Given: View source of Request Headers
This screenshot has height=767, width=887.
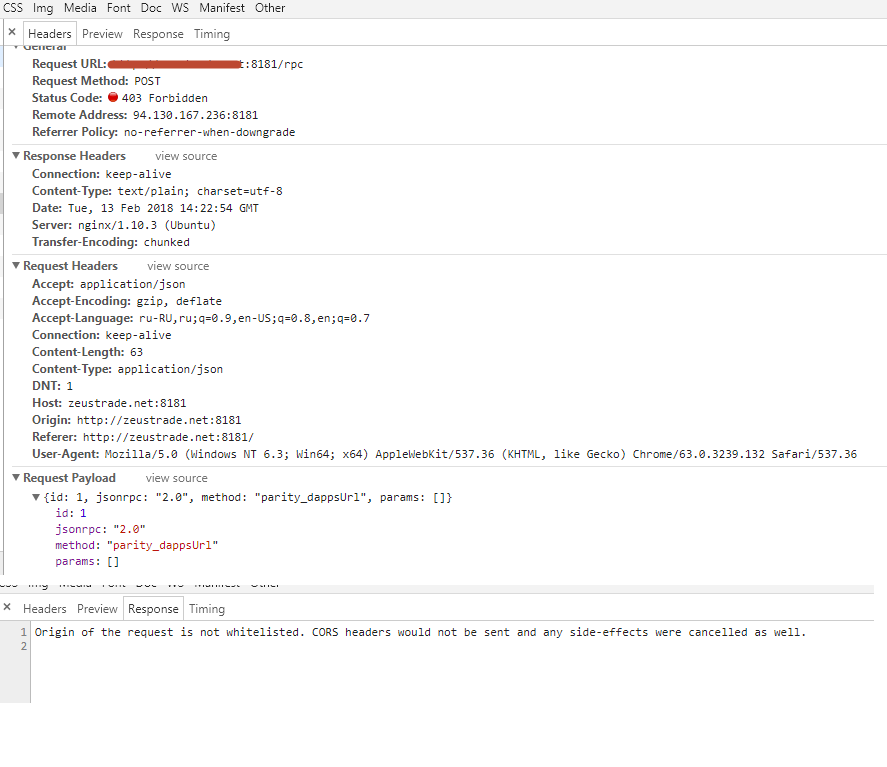Looking at the screenshot, I should pos(178,266).
